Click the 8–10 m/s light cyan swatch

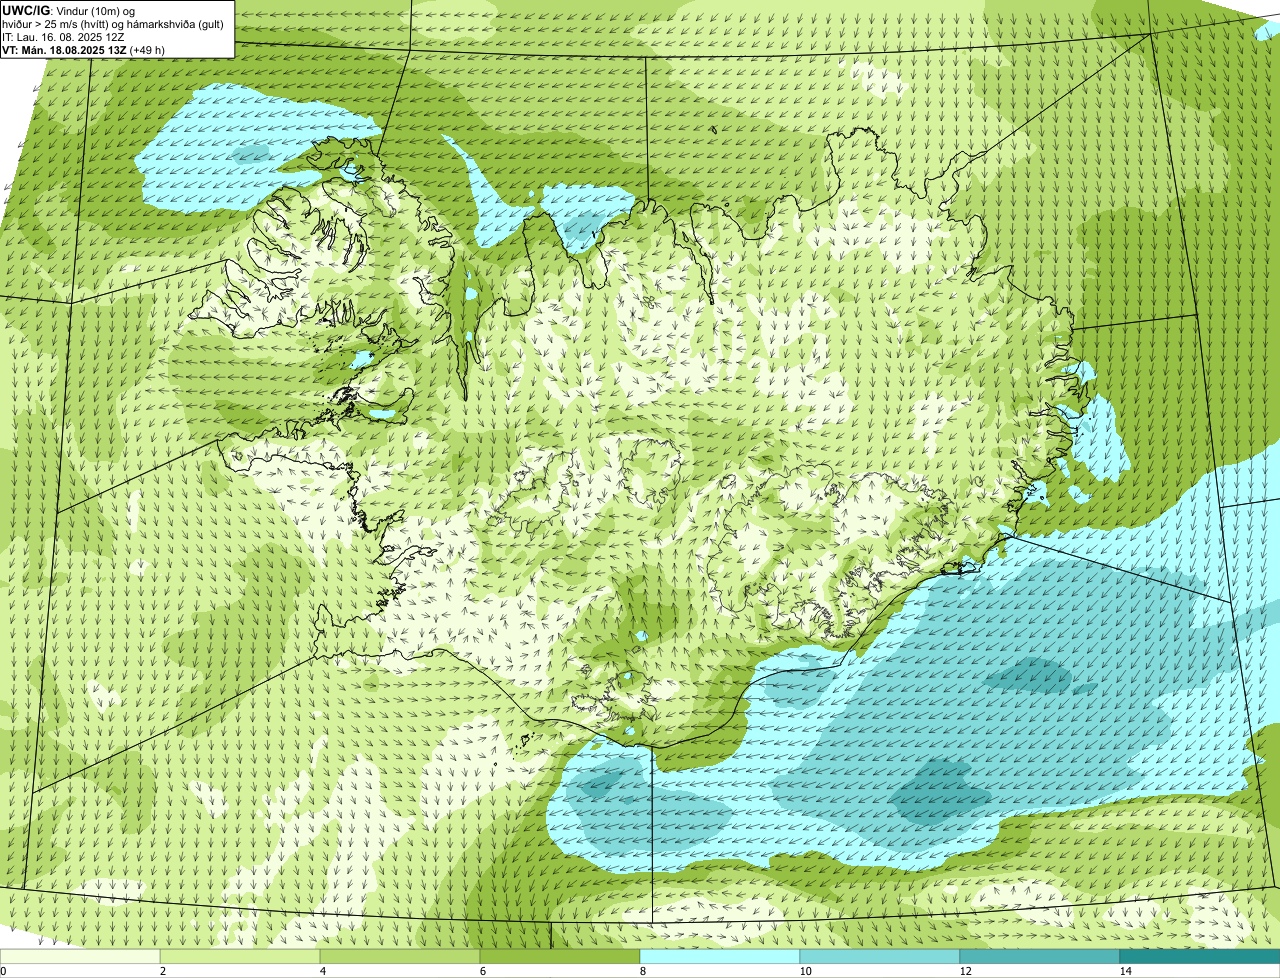(720, 956)
